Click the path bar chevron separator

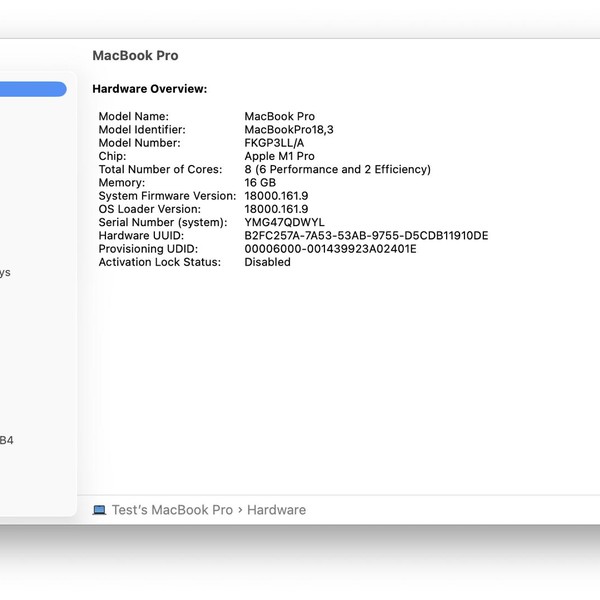pos(240,510)
